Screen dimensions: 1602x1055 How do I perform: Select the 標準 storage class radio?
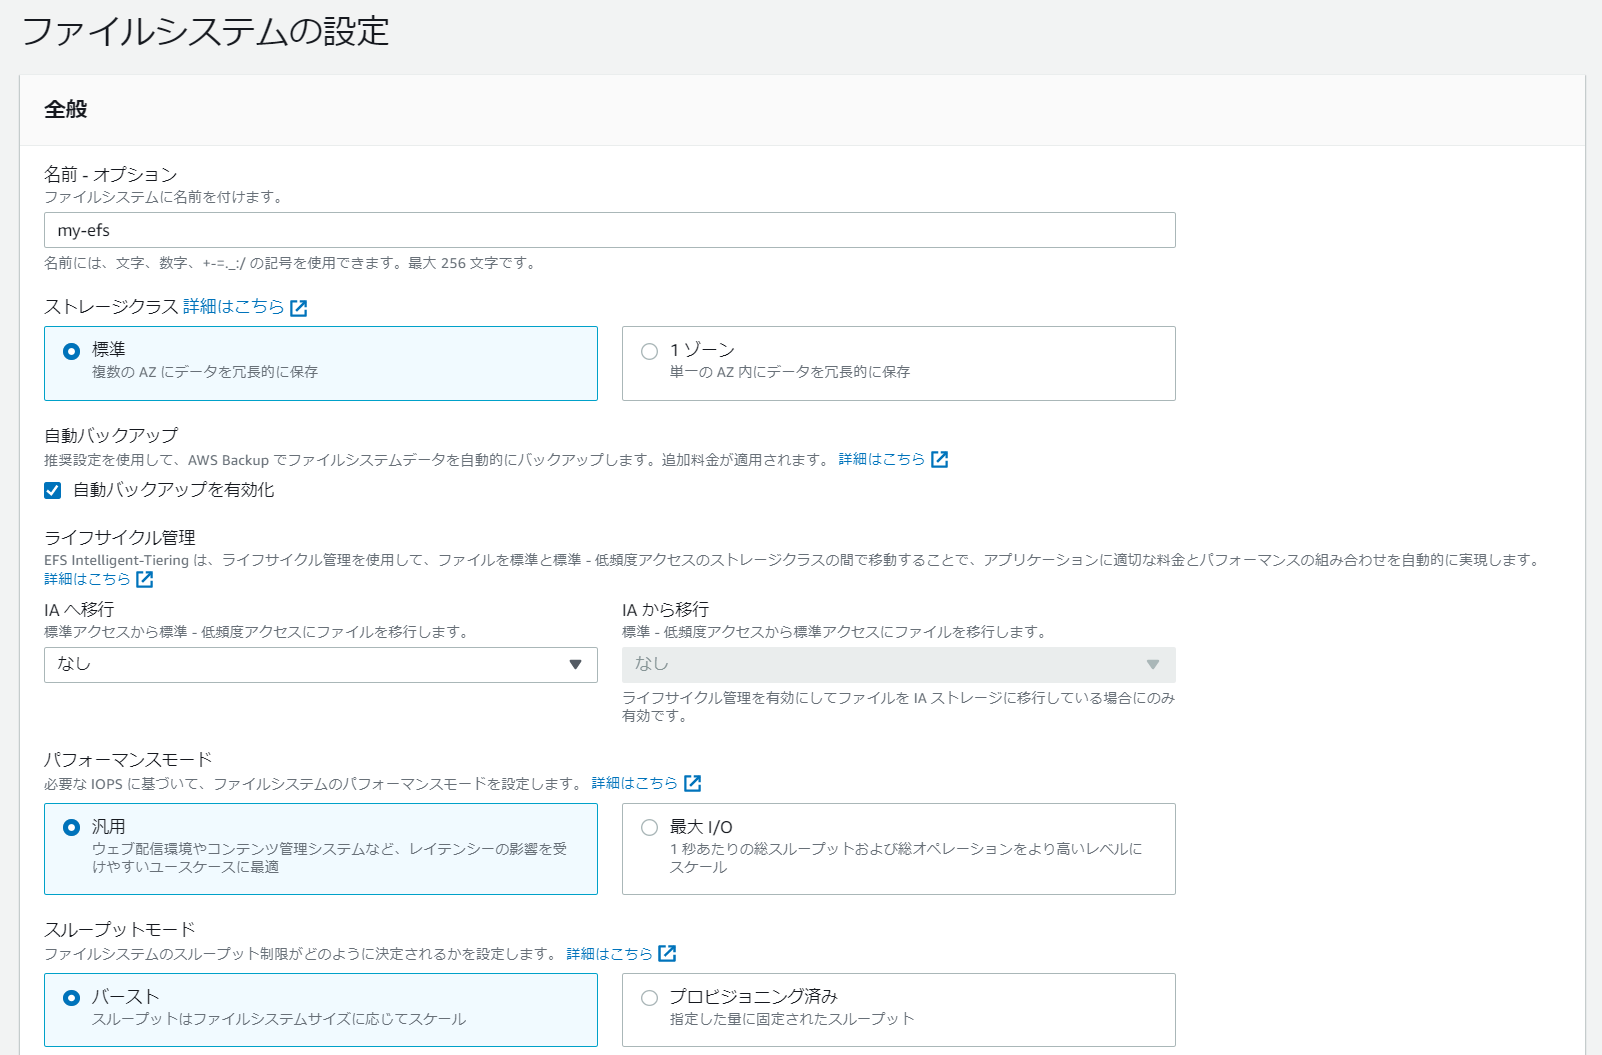pos(71,351)
